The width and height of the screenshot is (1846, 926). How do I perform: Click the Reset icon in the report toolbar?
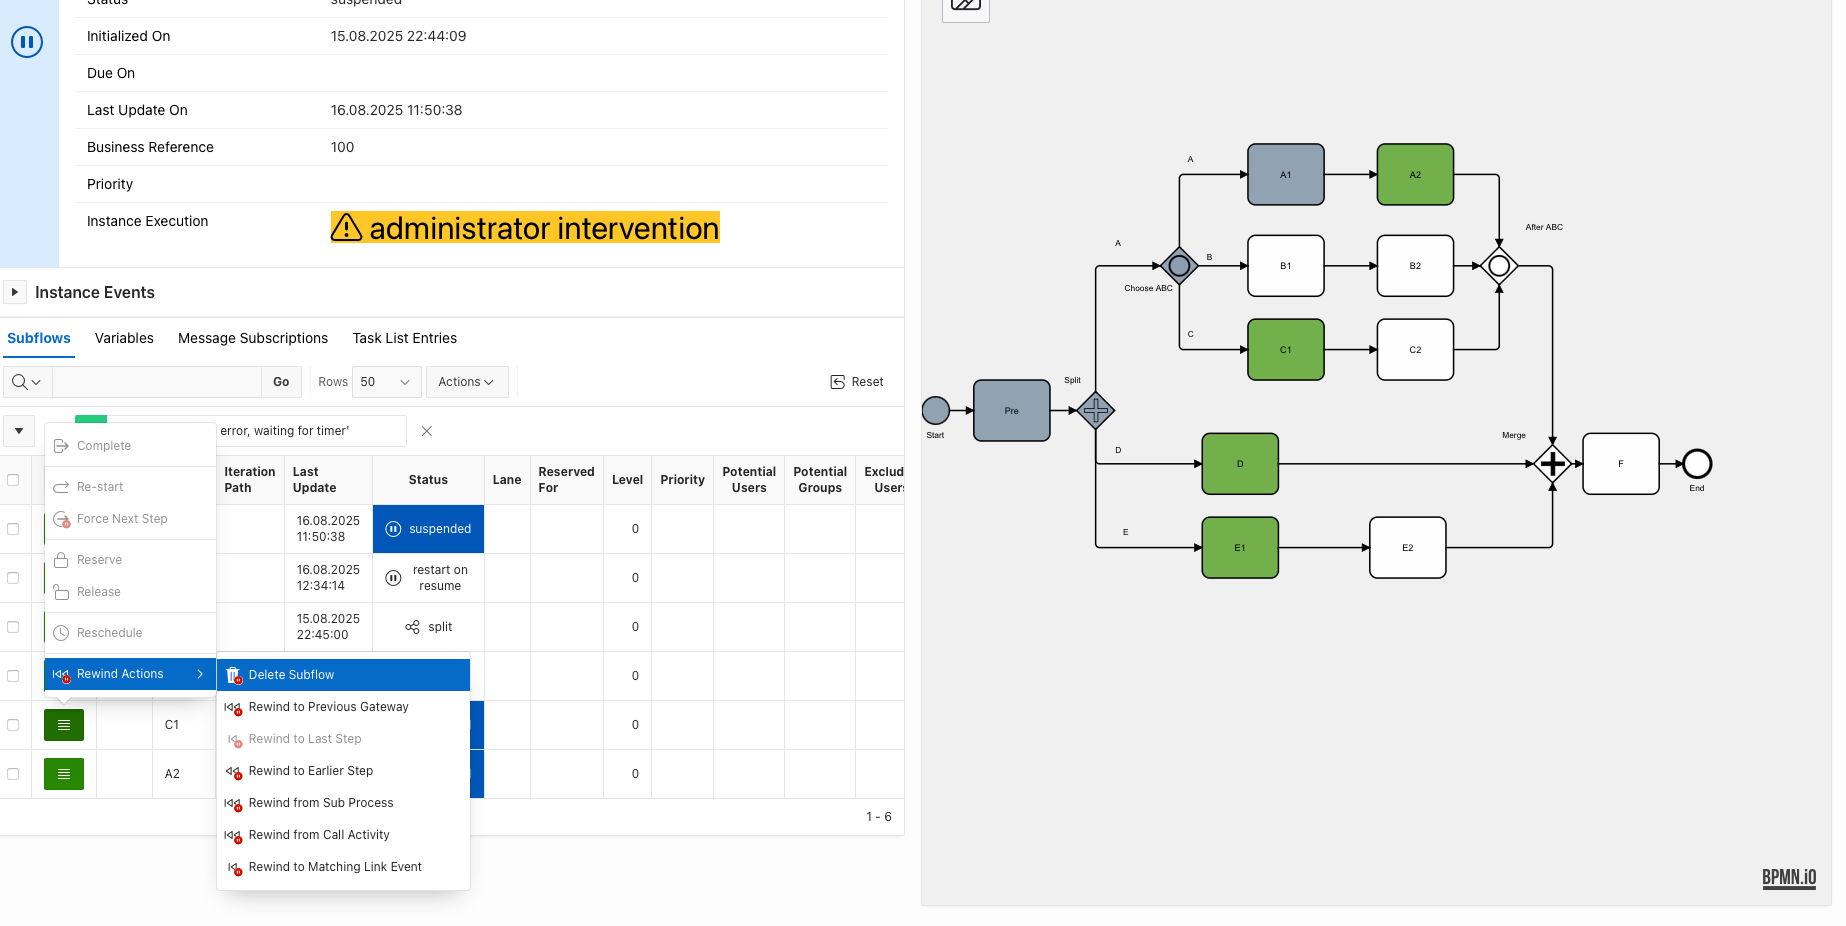pyautogui.click(x=838, y=382)
